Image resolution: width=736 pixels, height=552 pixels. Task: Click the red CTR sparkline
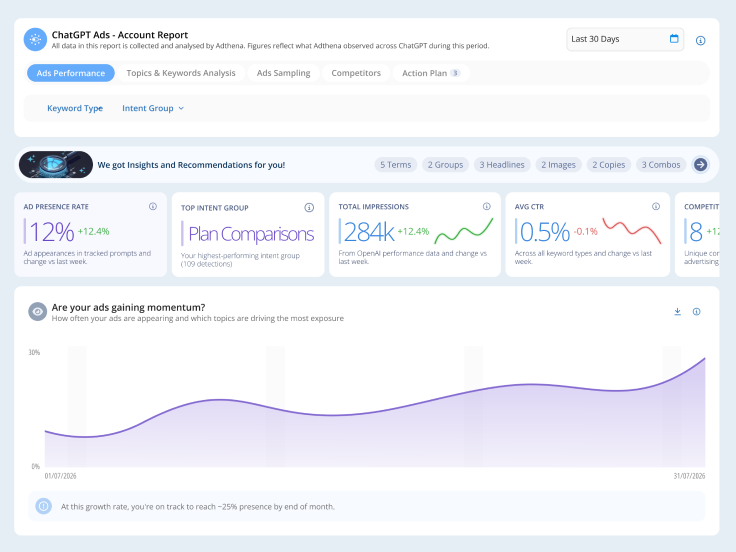tap(632, 230)
